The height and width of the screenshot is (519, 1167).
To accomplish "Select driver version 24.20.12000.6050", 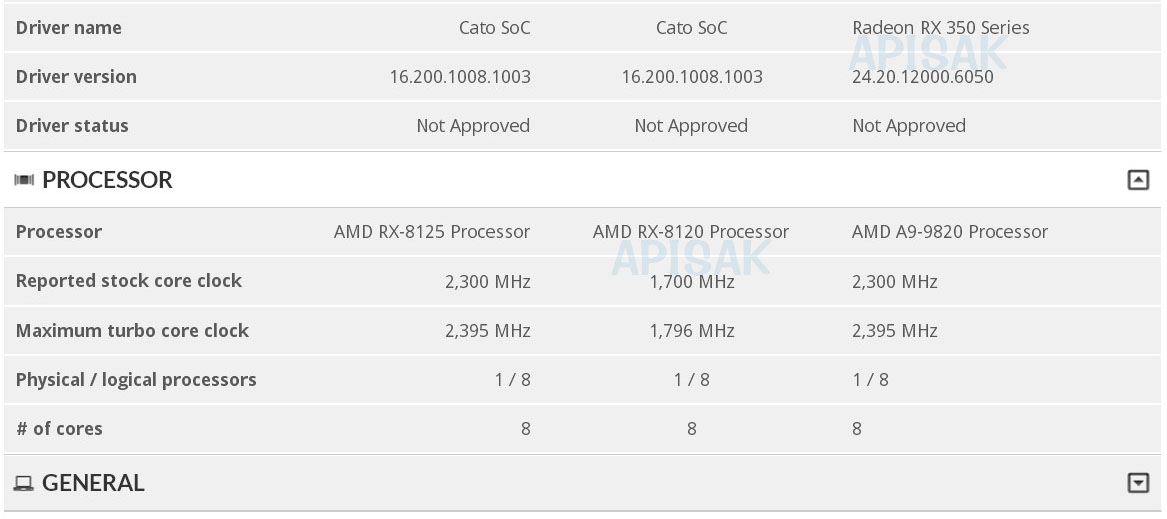I will tap(923, 77).
